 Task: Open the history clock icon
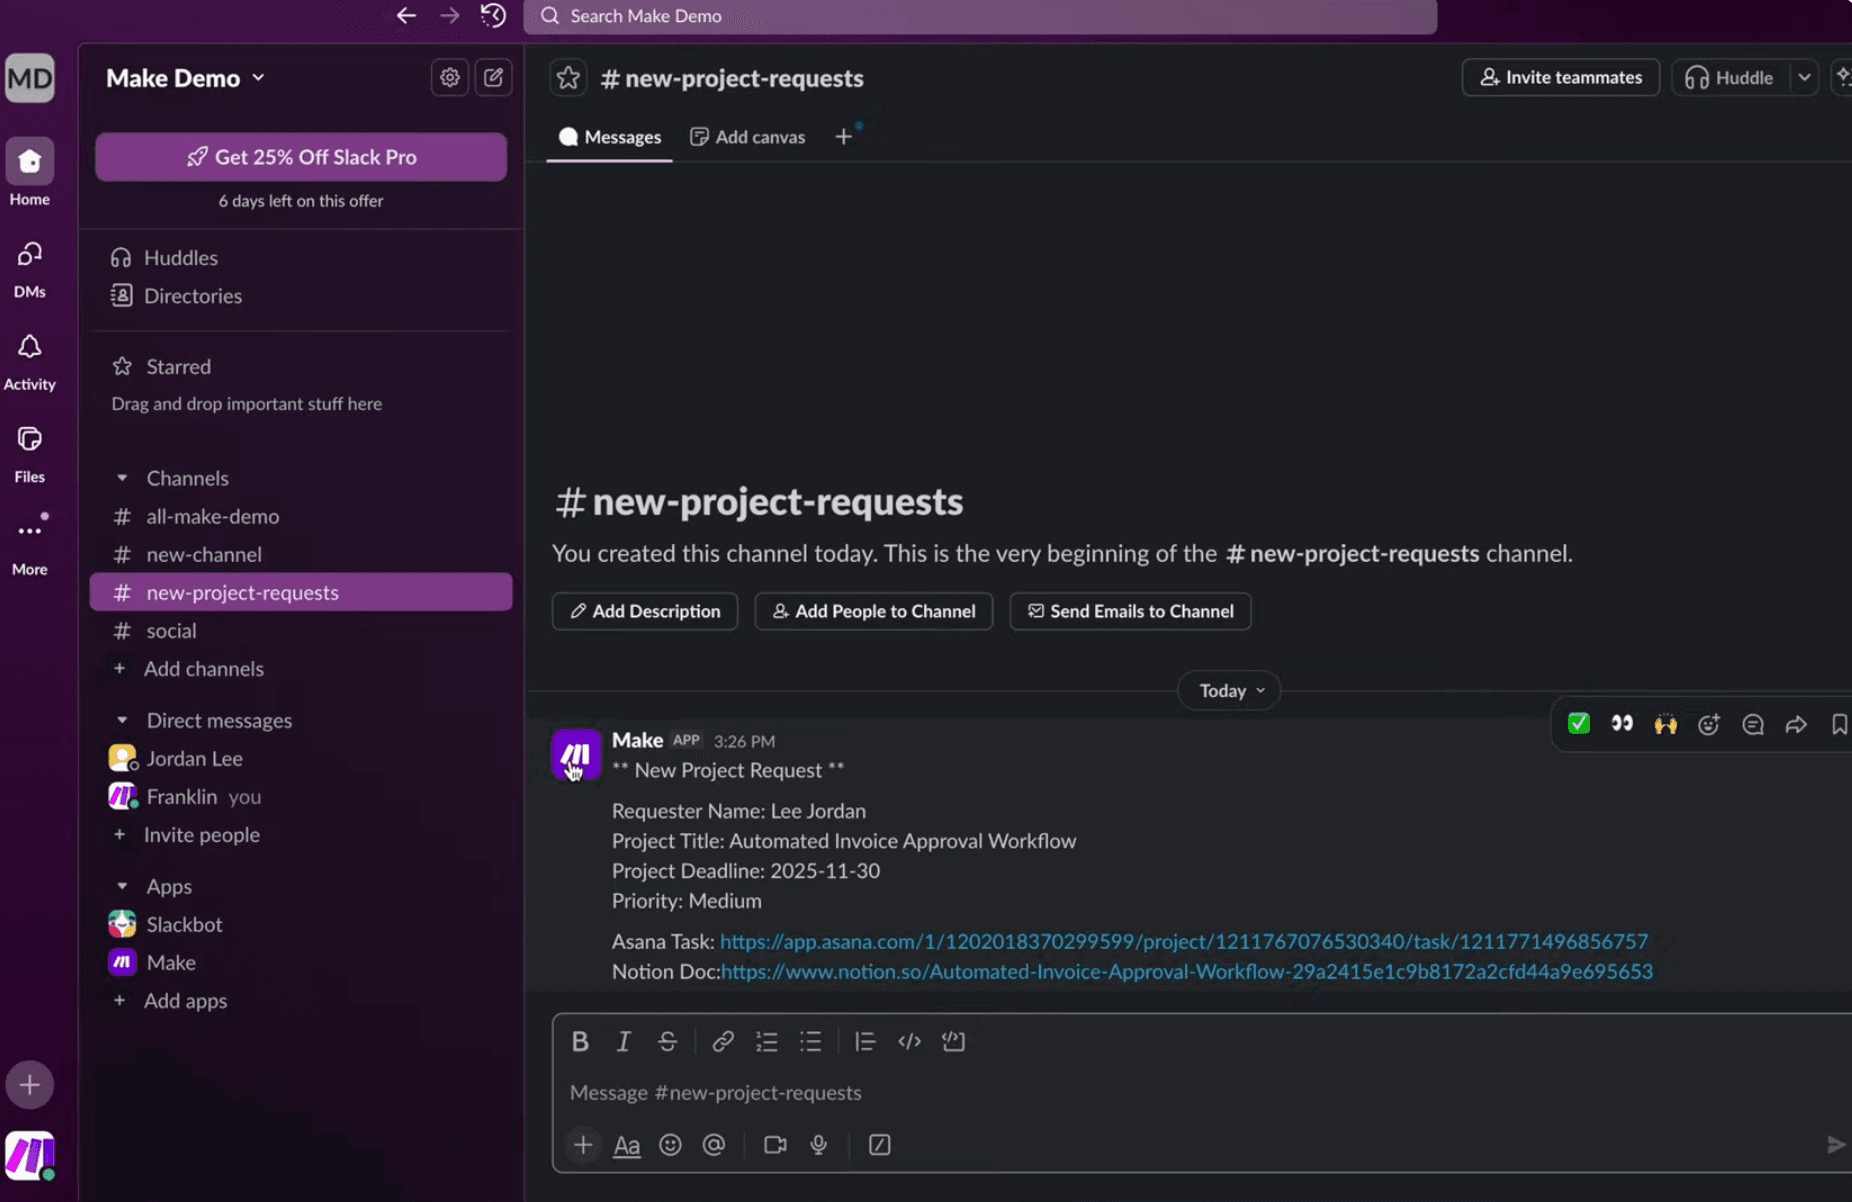493,16
